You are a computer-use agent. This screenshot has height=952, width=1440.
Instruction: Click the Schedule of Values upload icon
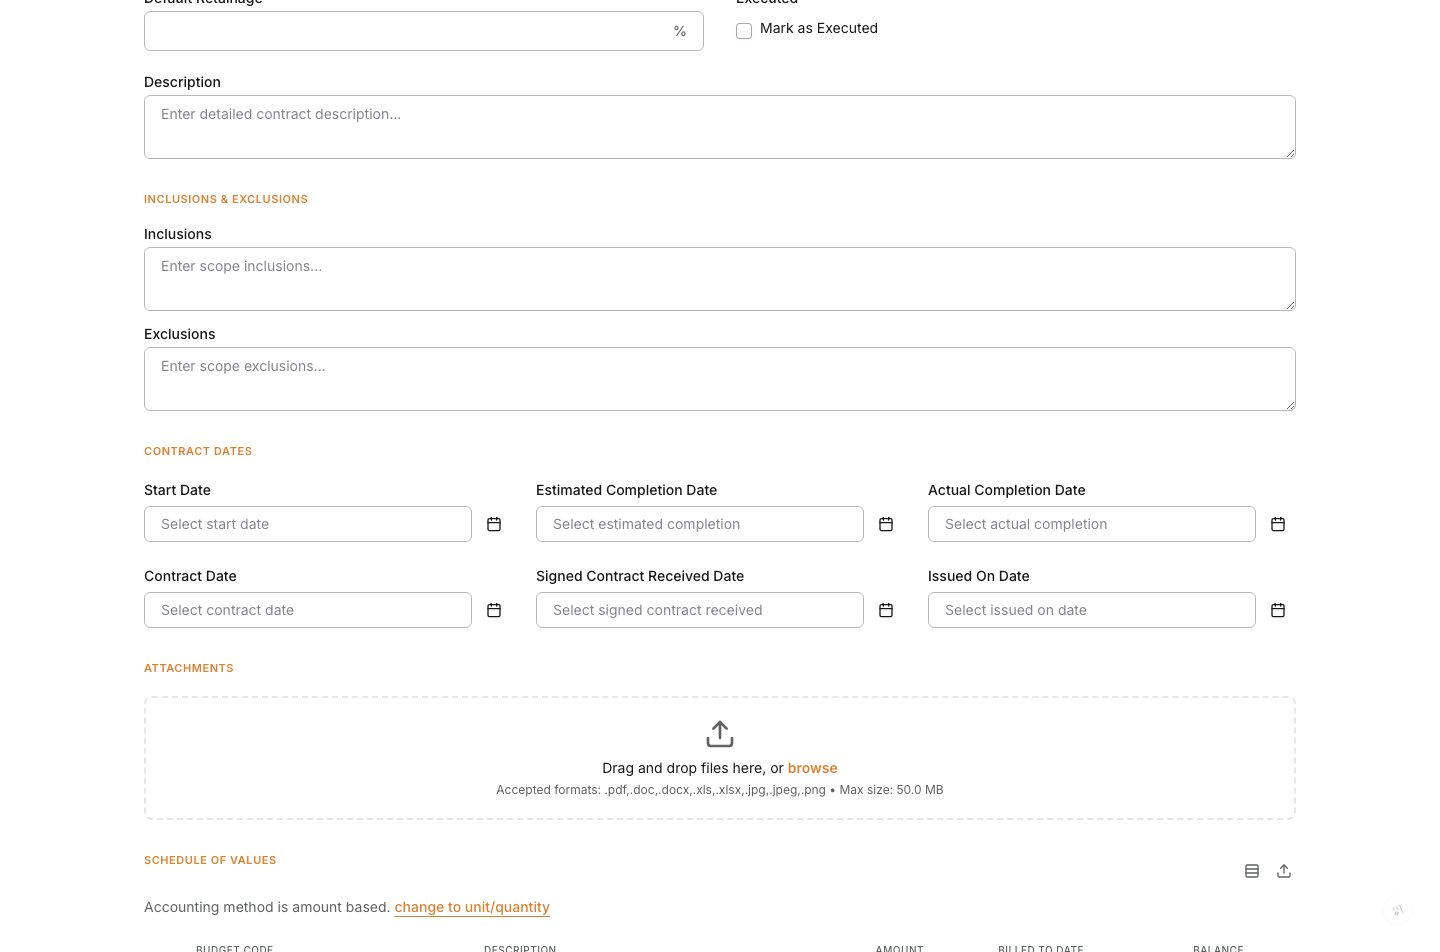click(x=1284, y=871)
